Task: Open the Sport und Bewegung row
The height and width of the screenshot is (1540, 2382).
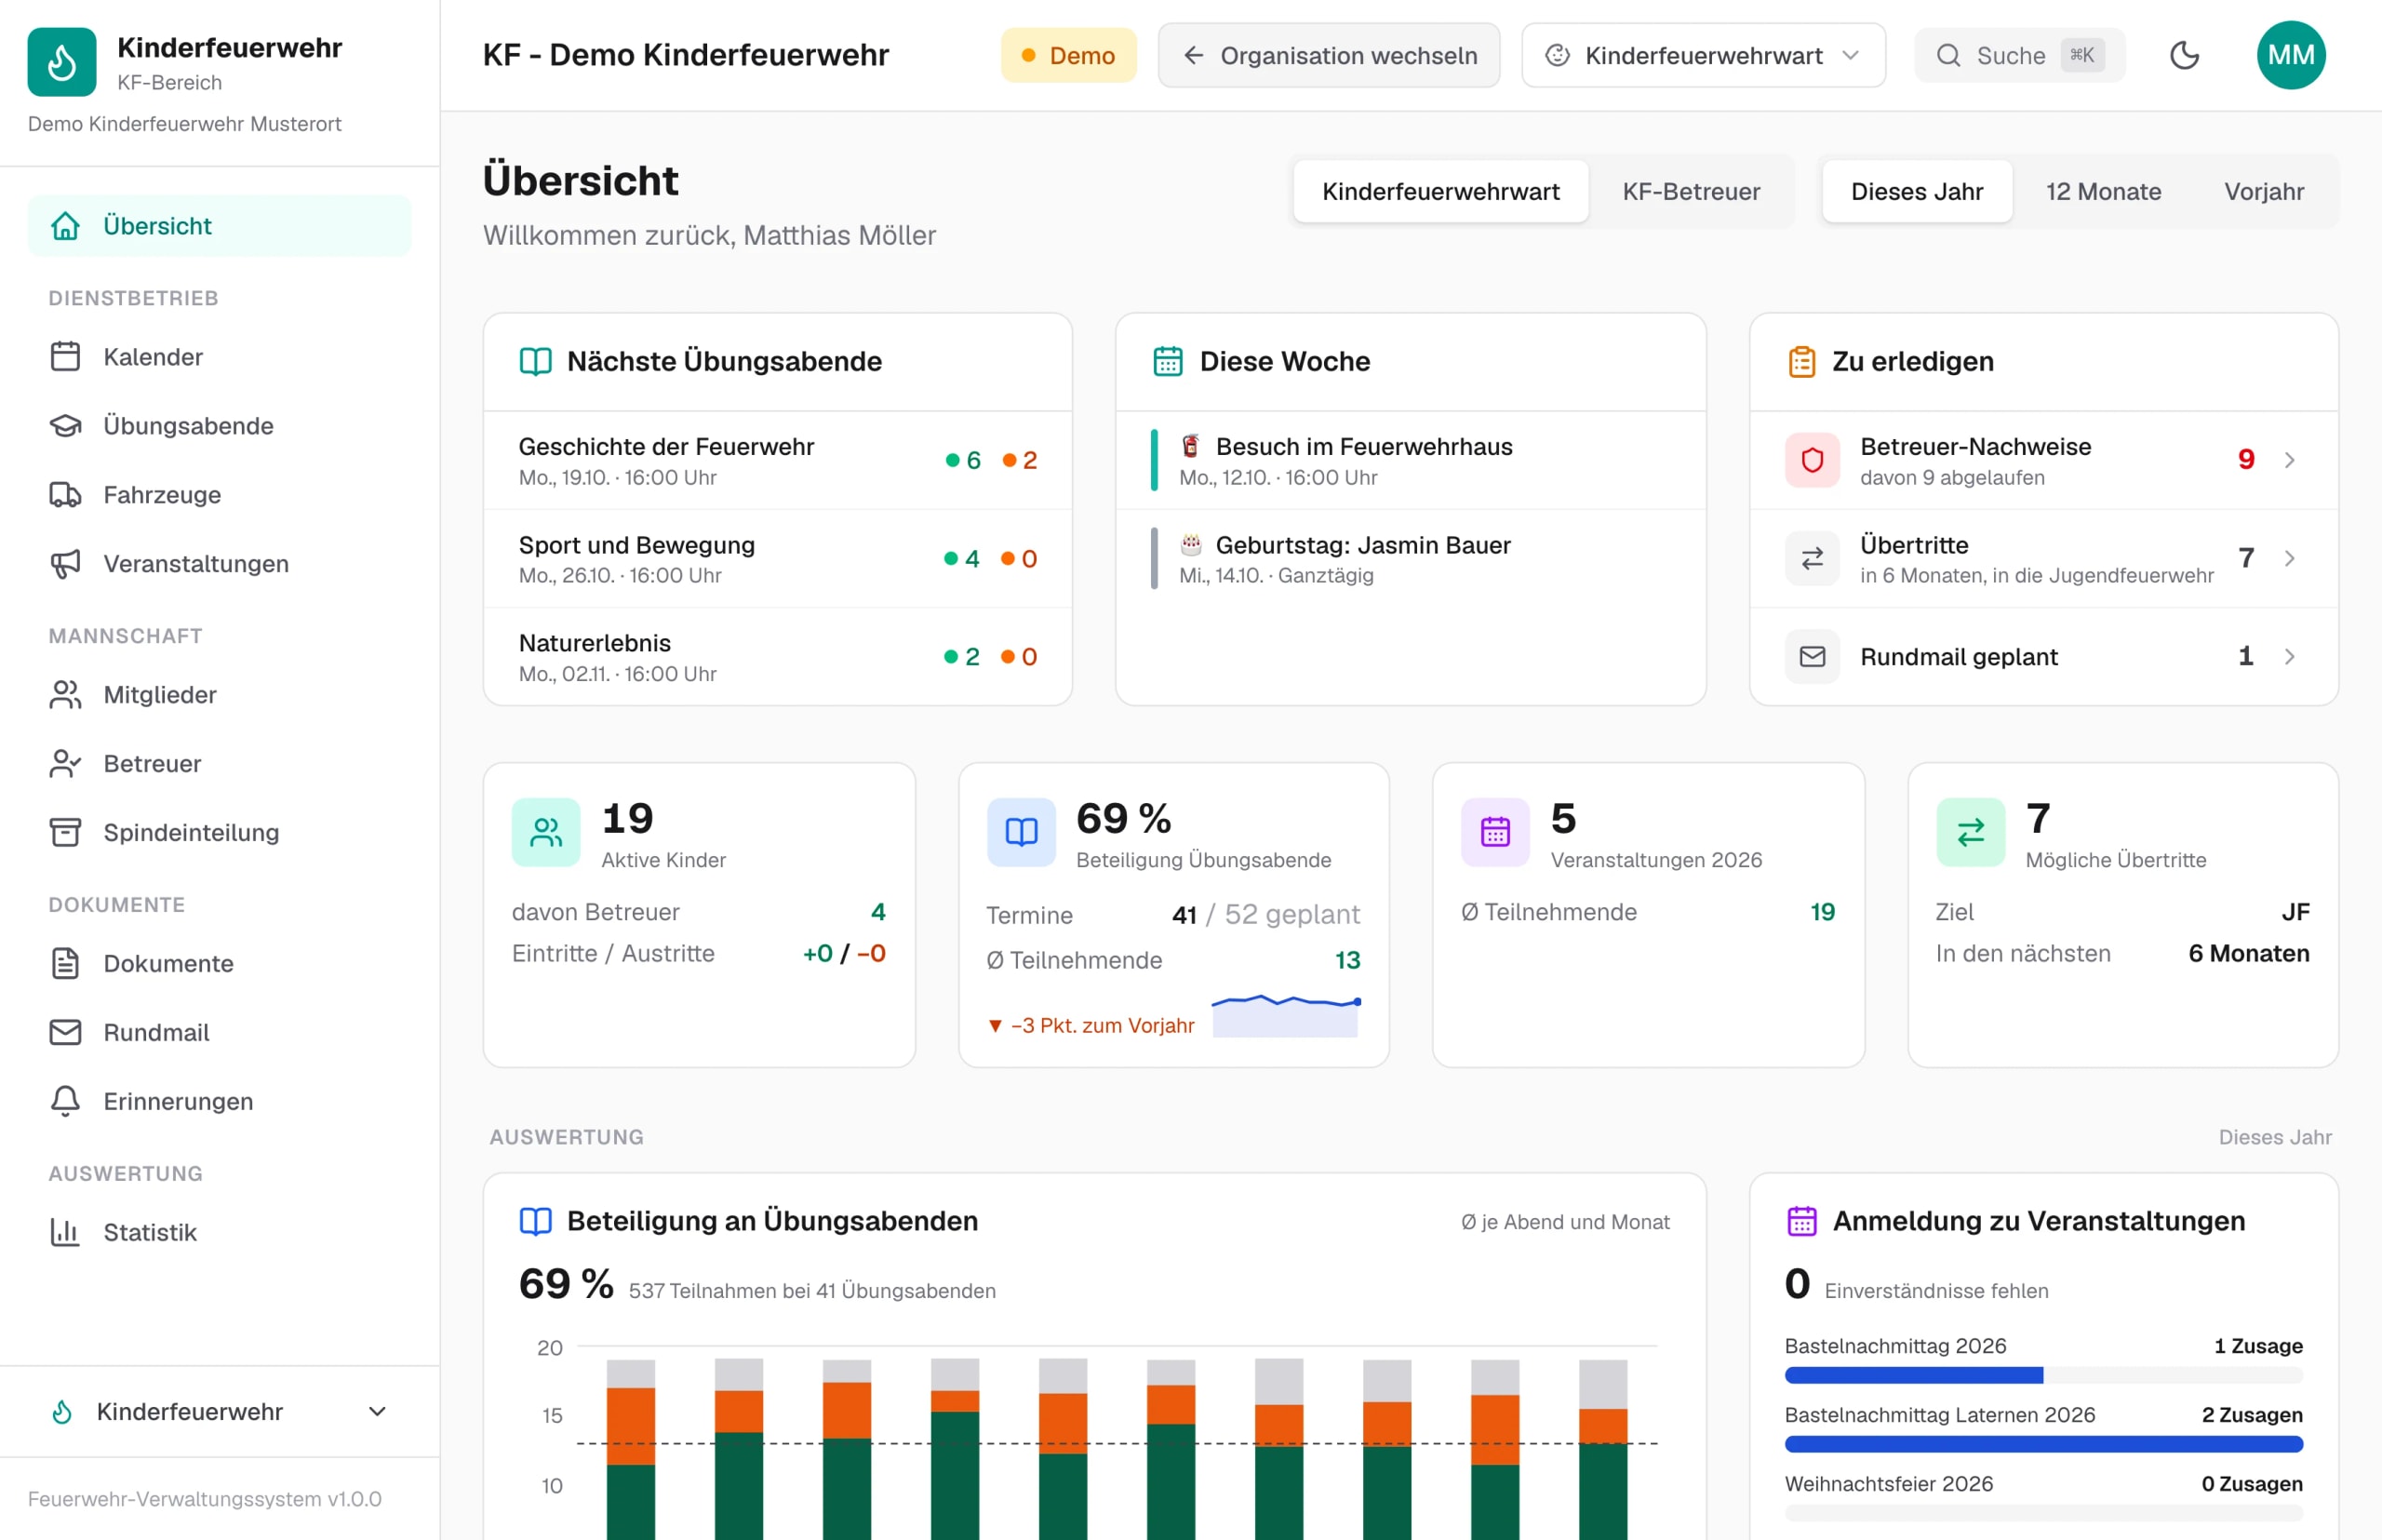Action: click(777, 559)
